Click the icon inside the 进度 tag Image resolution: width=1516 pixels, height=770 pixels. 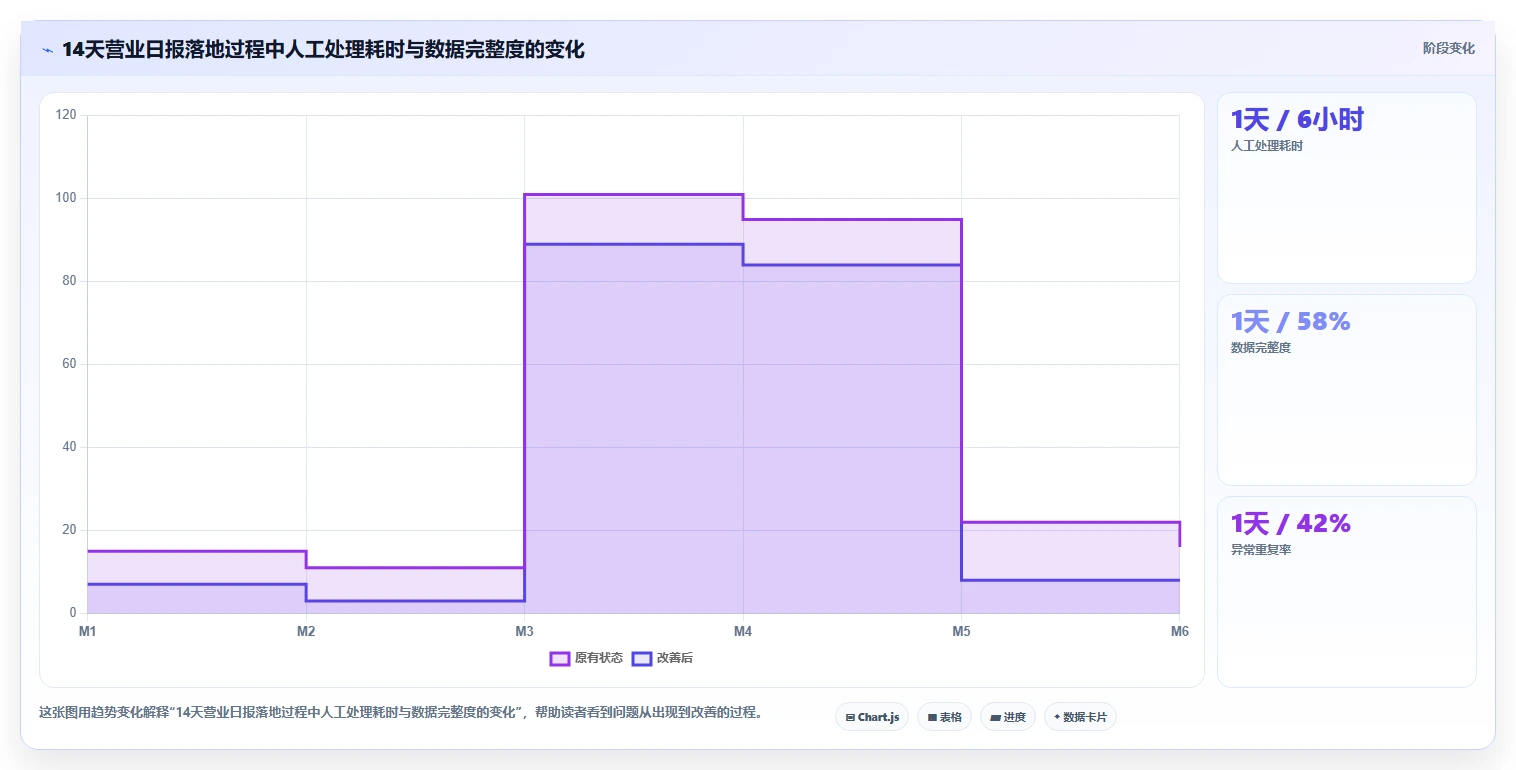coord(996,717)
